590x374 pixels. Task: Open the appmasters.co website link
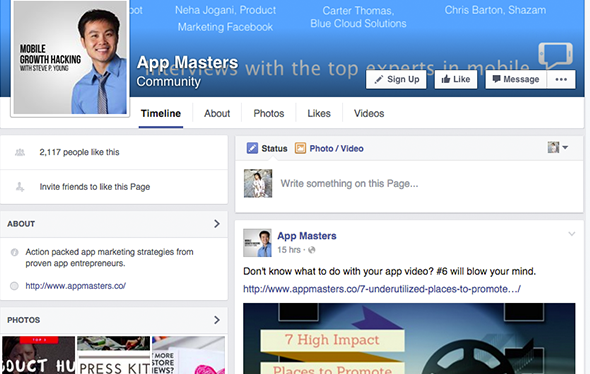(x=76, y=286)
